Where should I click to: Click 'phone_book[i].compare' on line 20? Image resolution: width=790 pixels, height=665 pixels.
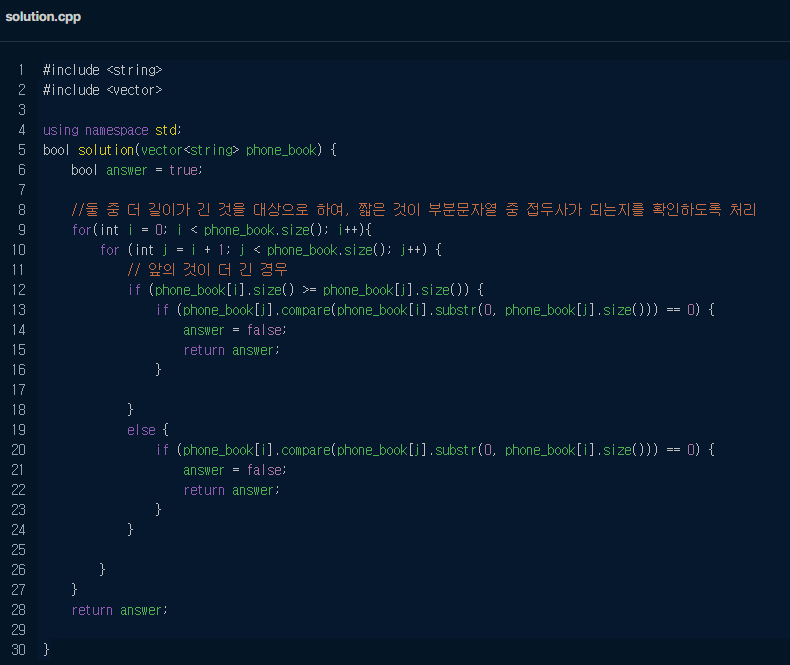(256, 450)
